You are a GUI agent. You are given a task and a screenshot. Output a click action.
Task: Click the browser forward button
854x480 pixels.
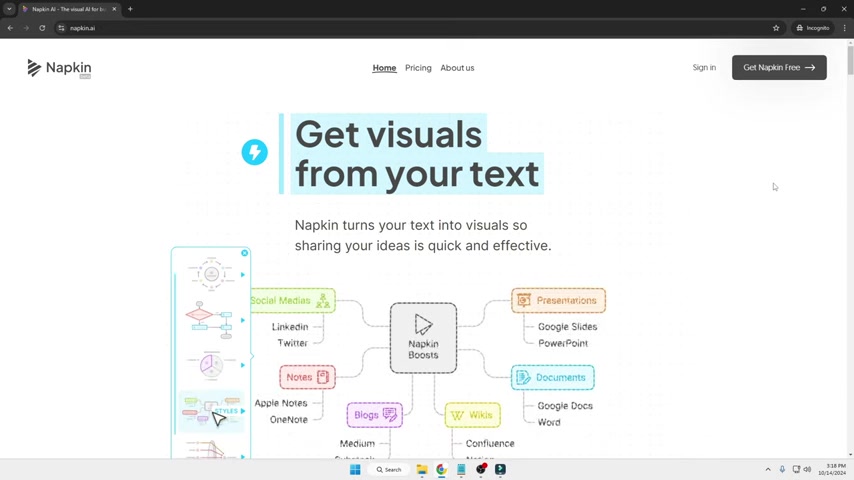coord(26,28)
